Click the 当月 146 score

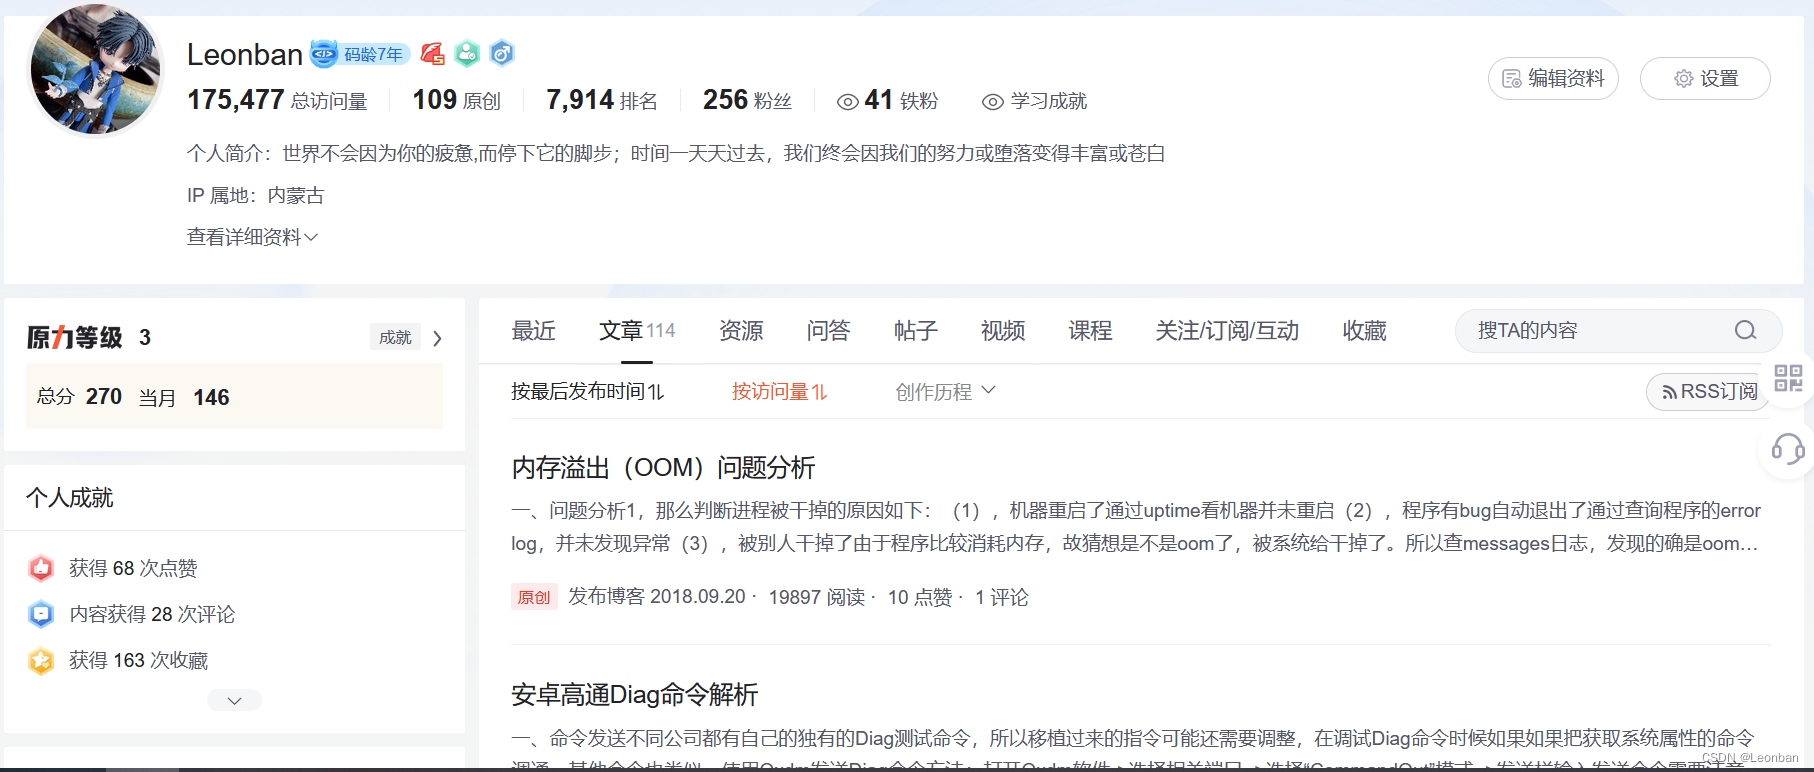(x=184, y=397)
